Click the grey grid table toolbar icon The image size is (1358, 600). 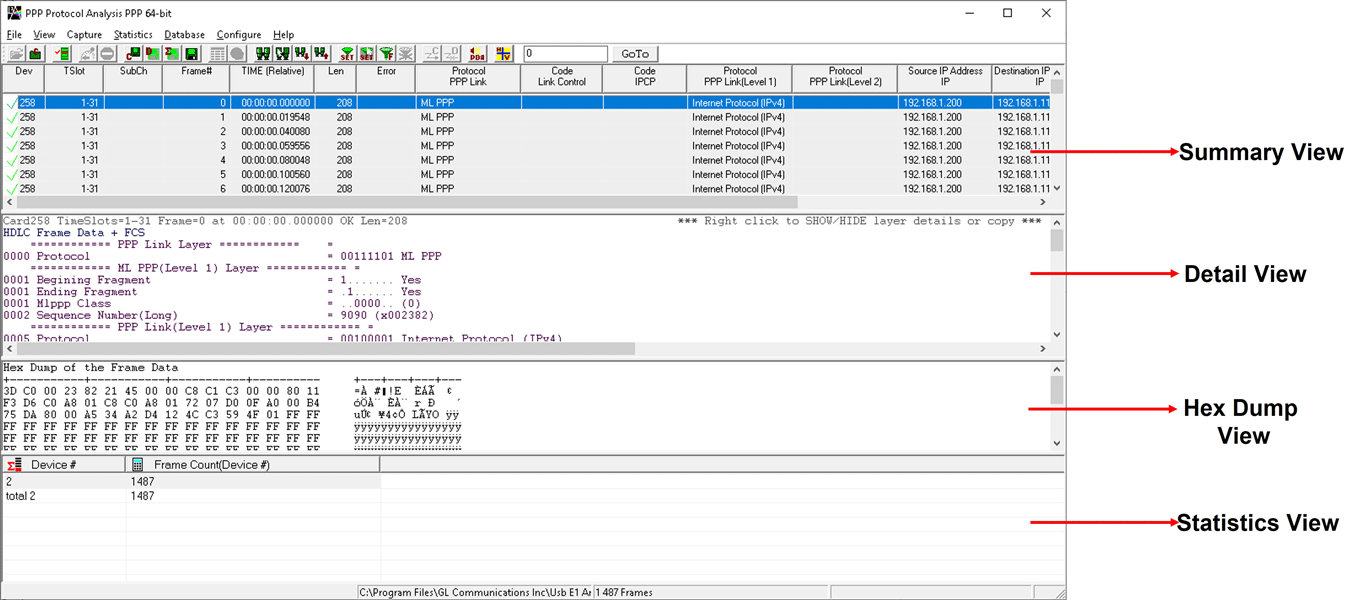pyautogui.click(x=217, y=53)
